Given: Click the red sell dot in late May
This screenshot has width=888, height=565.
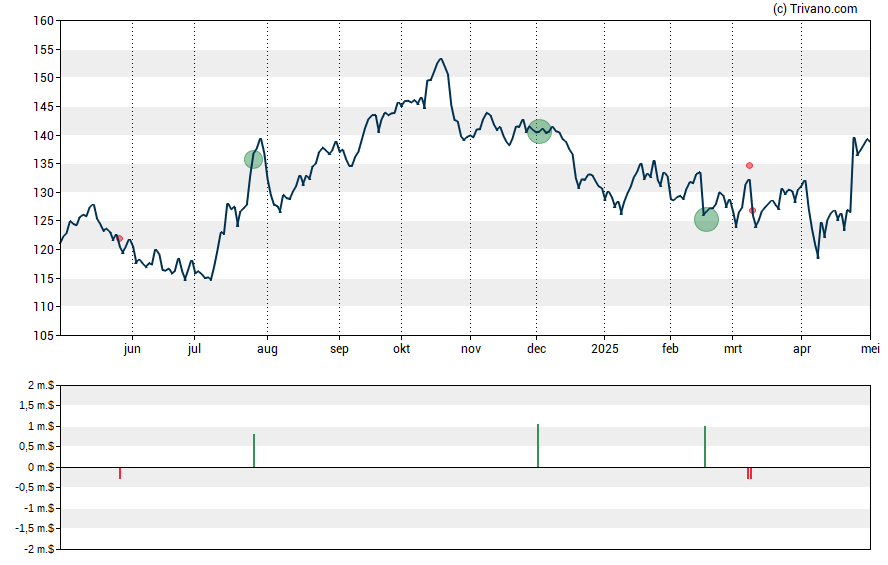Looking at the screenshot, I should tap(119, 238).
